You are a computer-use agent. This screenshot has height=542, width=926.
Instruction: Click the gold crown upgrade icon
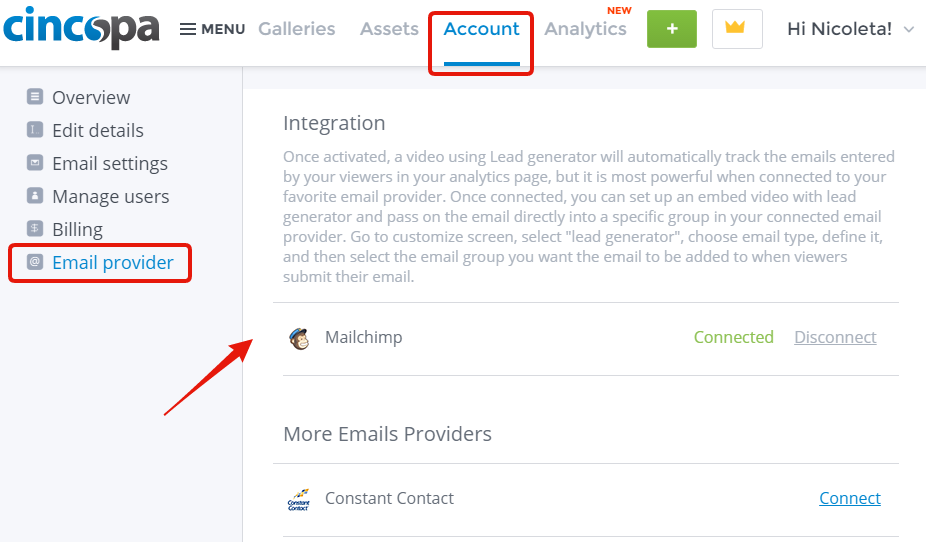coord(736,29)
